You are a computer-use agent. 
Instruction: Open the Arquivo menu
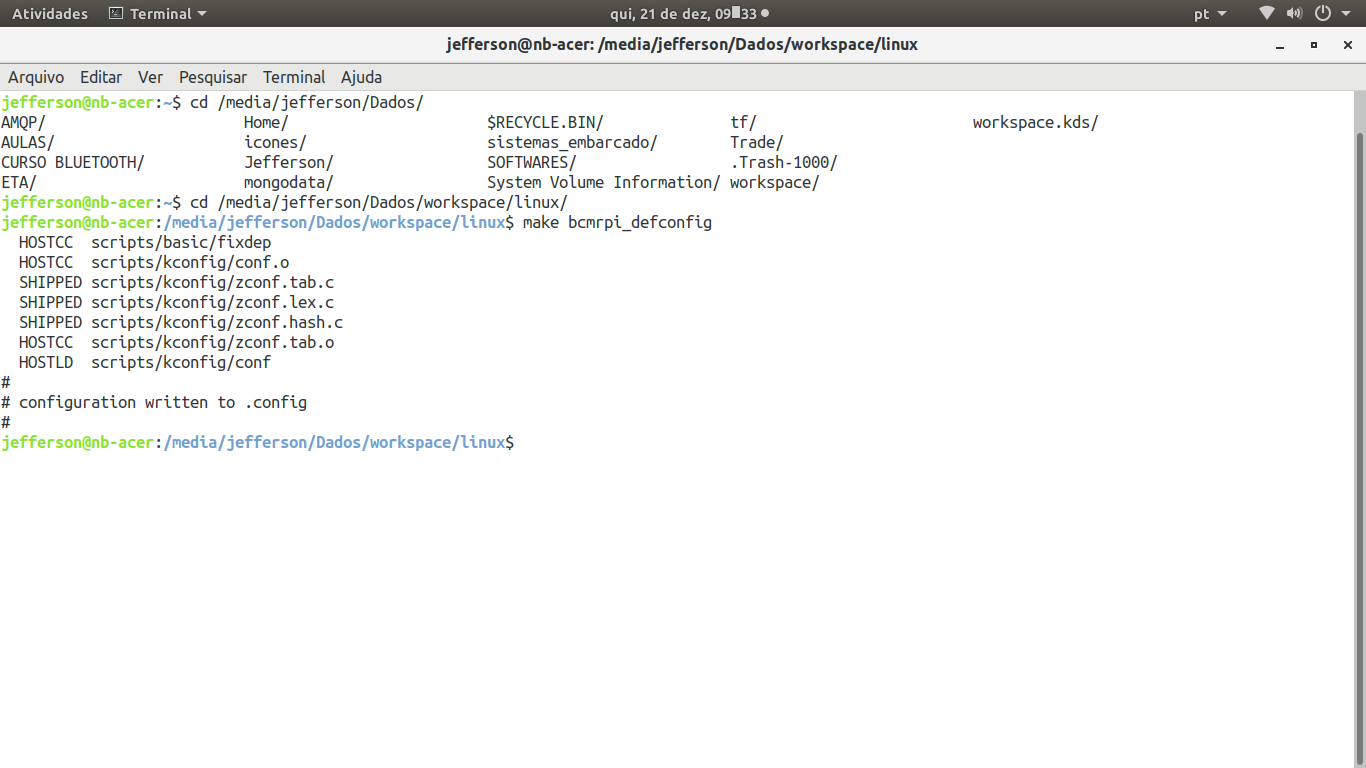coord(36,77)
